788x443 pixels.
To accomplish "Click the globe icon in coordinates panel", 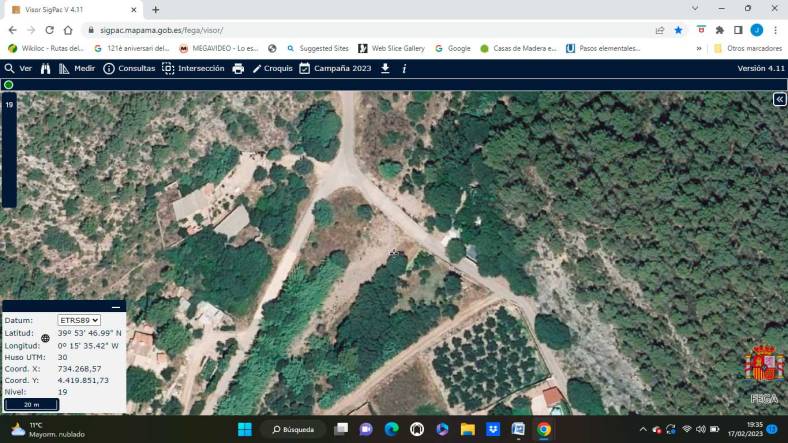I will click(45, 338).
